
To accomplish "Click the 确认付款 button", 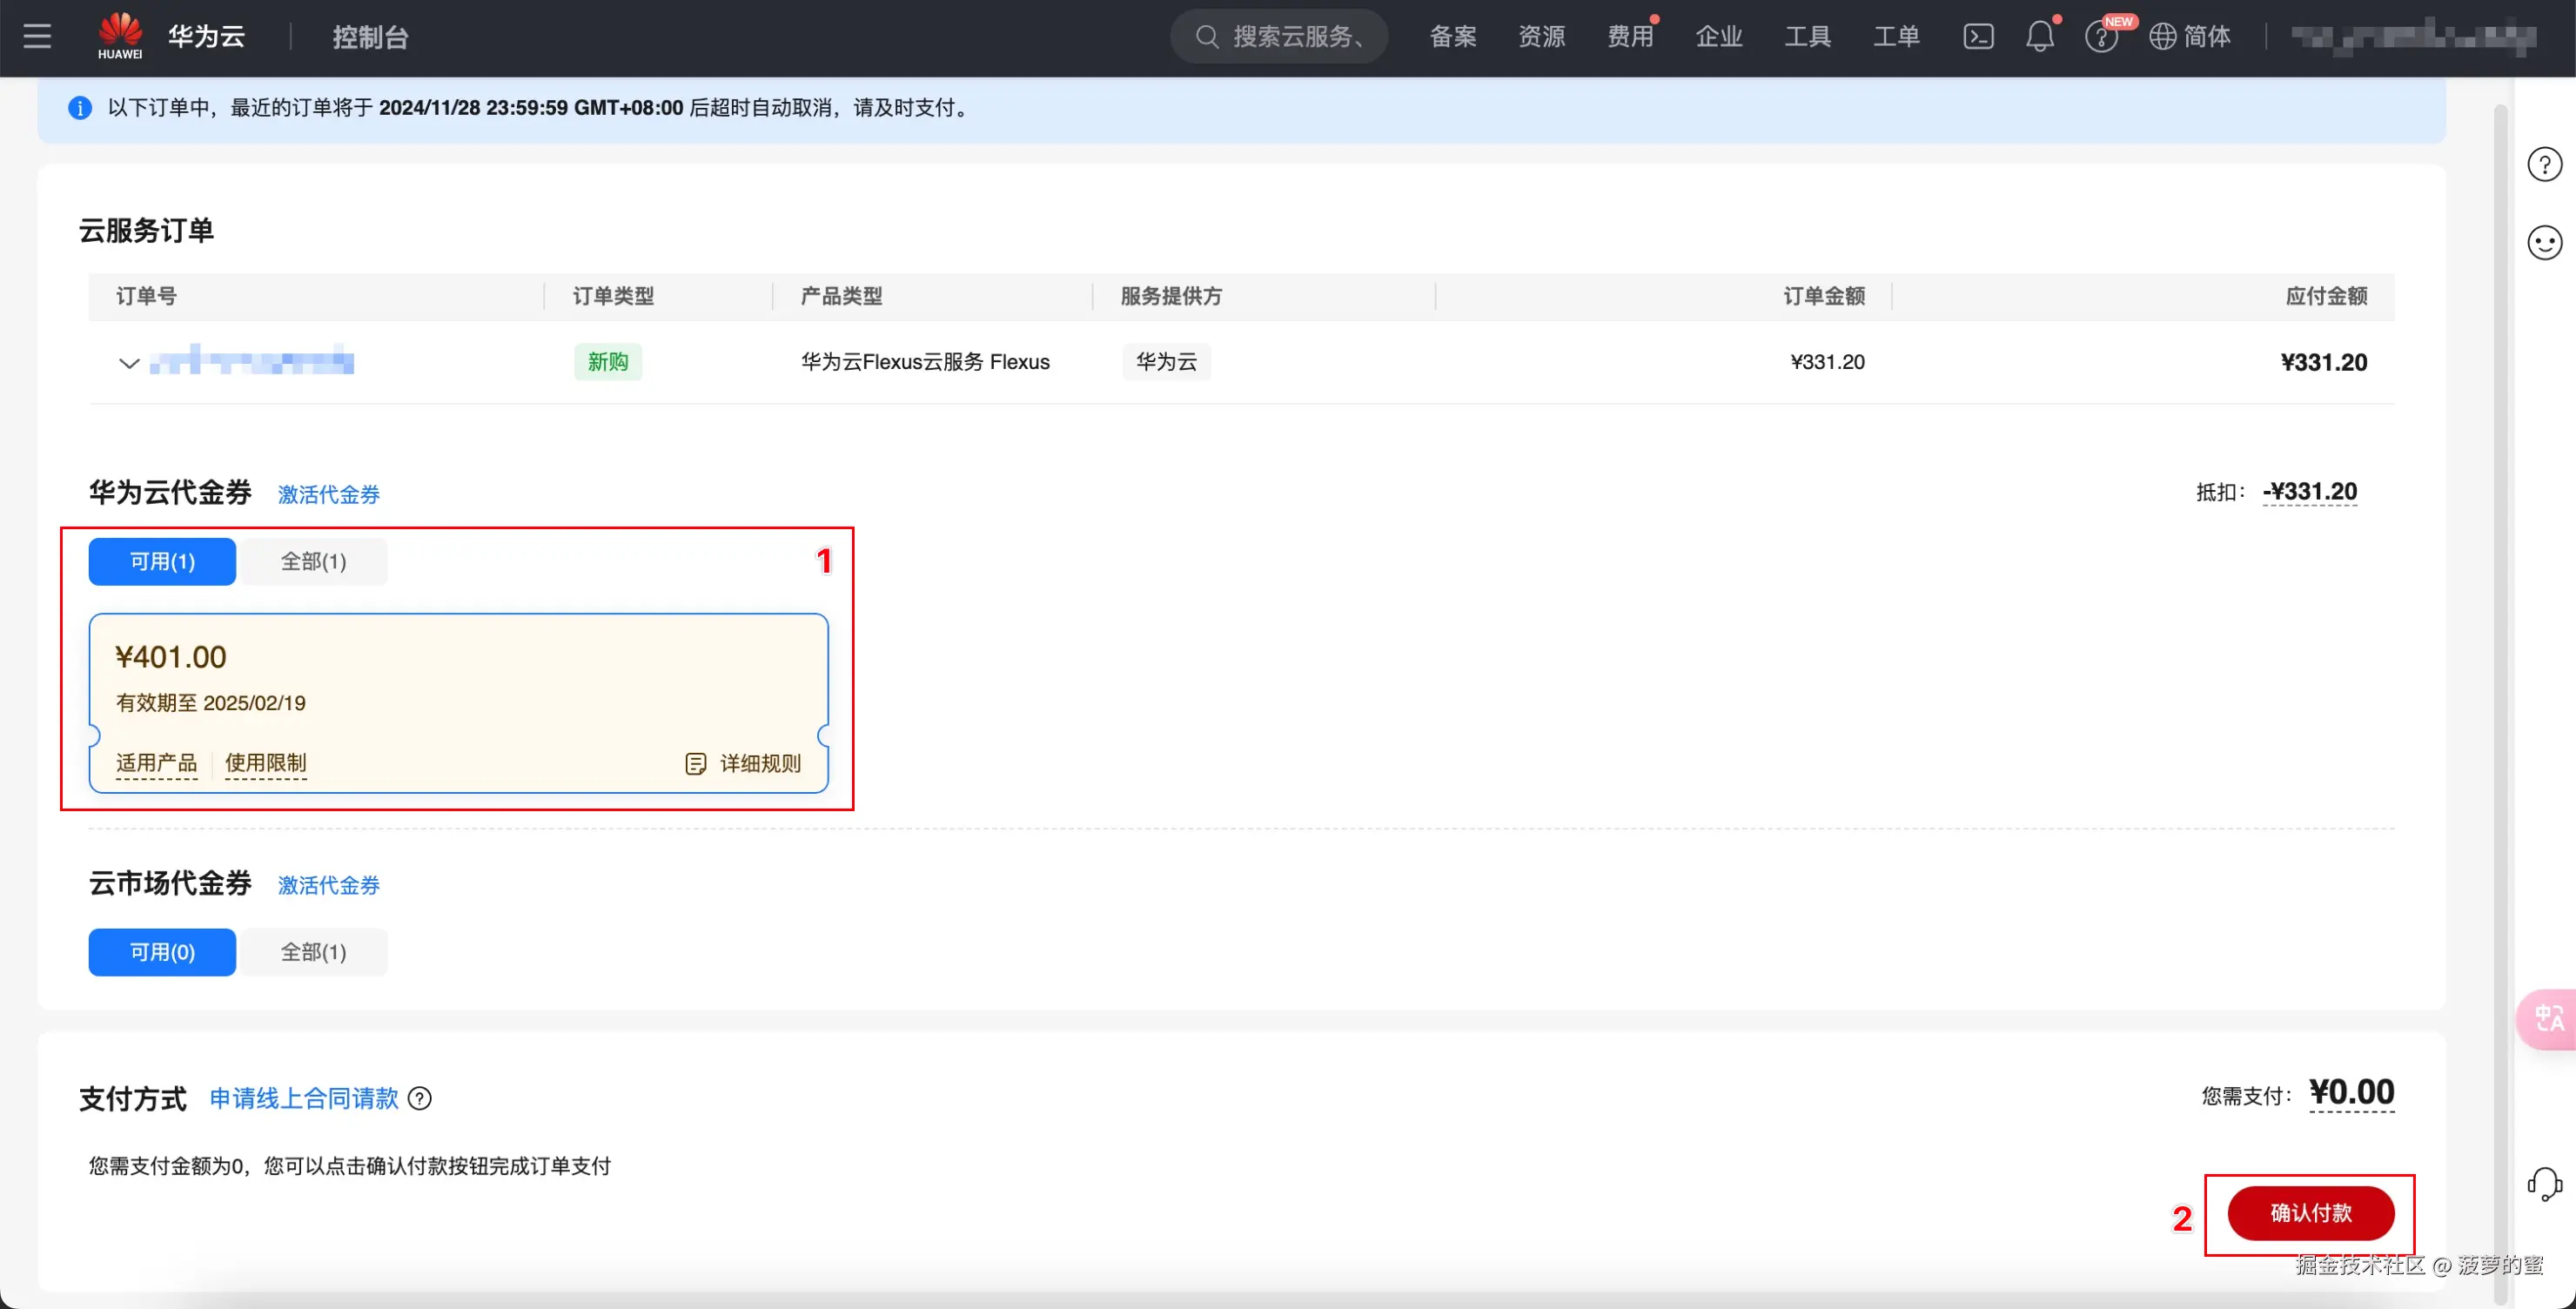I will 2311,1214.
